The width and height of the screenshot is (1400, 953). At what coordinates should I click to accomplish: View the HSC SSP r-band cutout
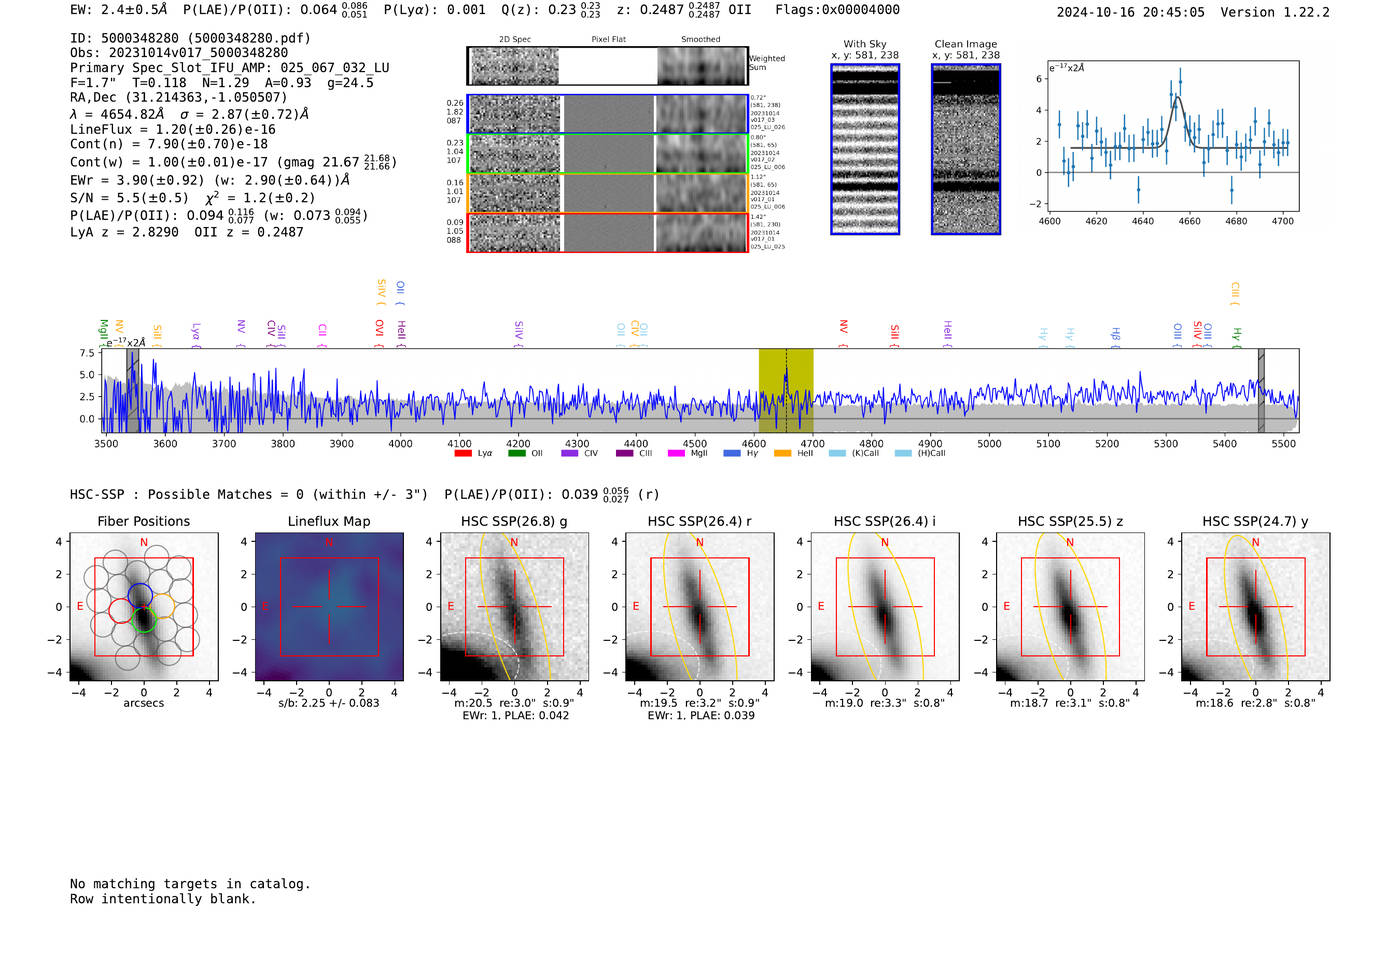[700, 607]
